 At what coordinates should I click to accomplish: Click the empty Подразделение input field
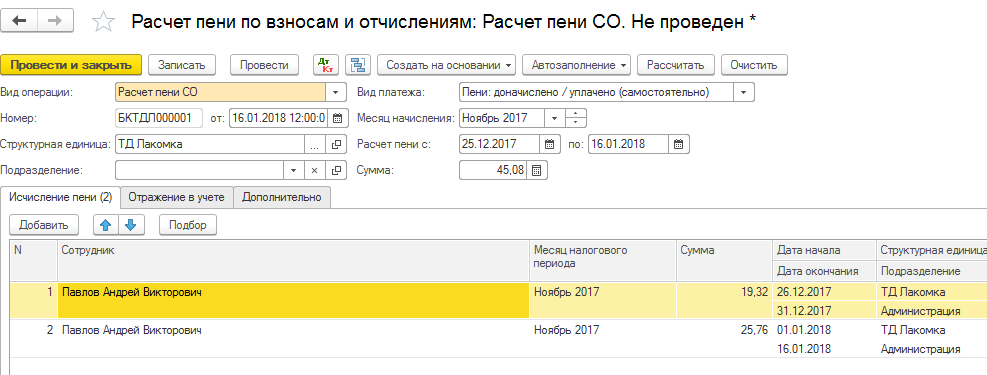pyautogui.click(x=200, y=171)
